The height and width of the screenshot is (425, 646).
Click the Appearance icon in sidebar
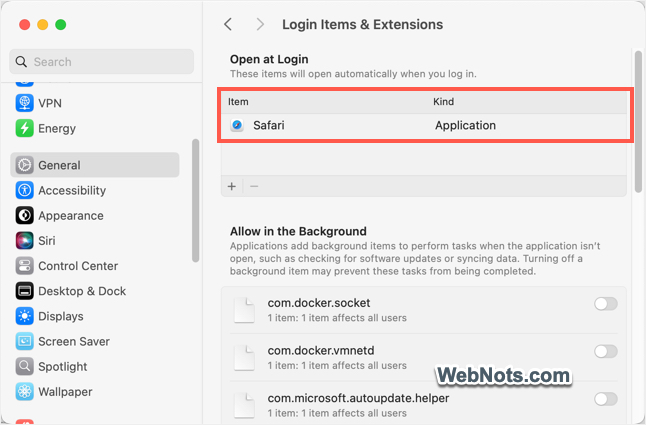pos(24,215)
